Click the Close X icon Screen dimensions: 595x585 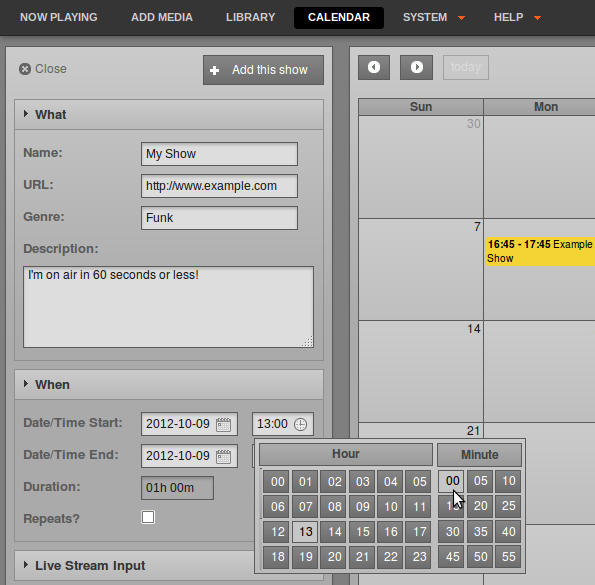[25, 69]
